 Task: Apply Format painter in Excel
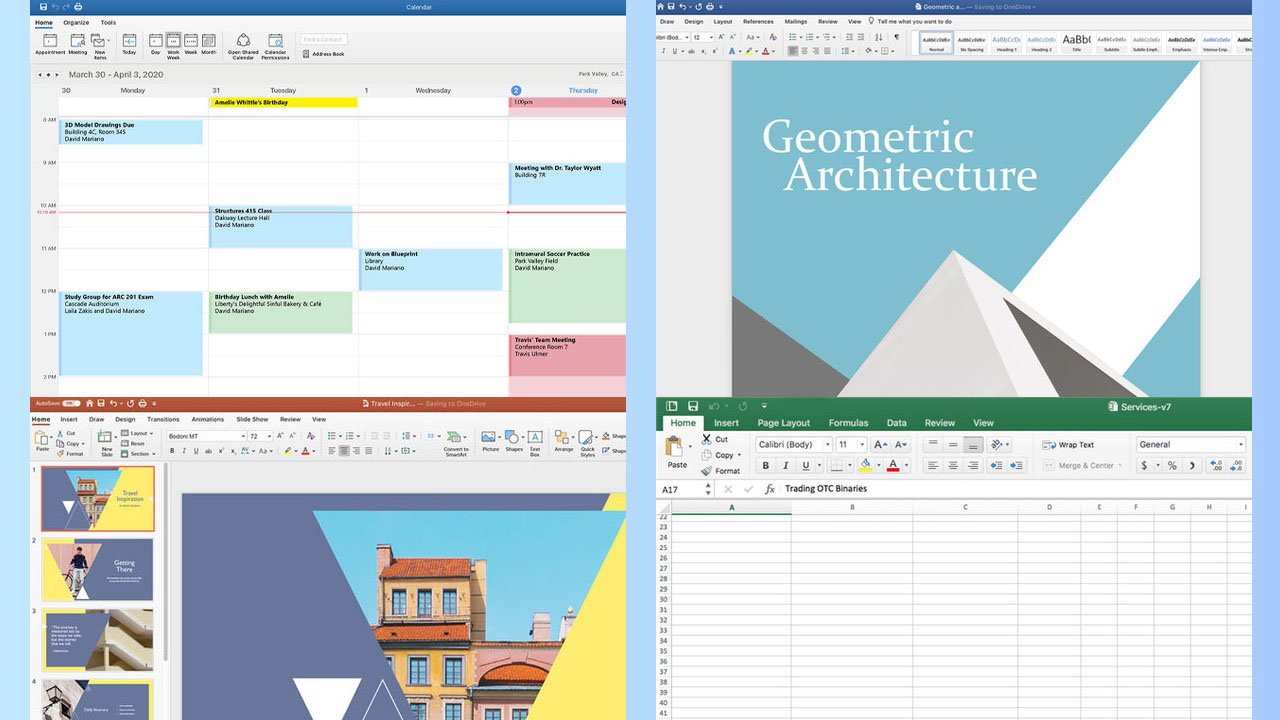pyautogui.click(x=720, y=471)
